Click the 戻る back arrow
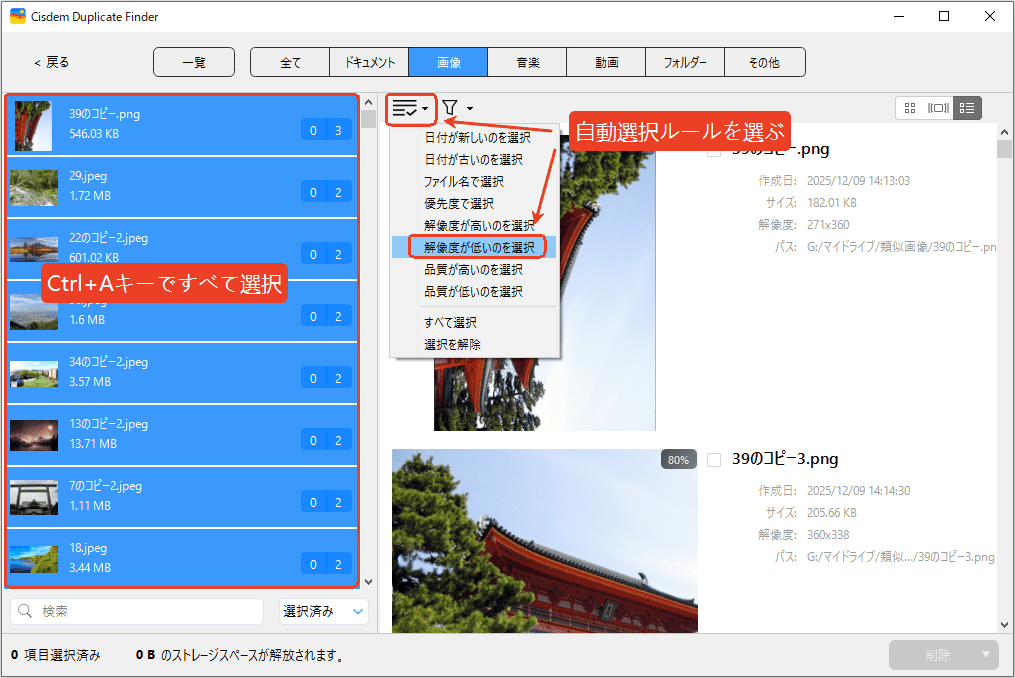 tap(38, 62)
